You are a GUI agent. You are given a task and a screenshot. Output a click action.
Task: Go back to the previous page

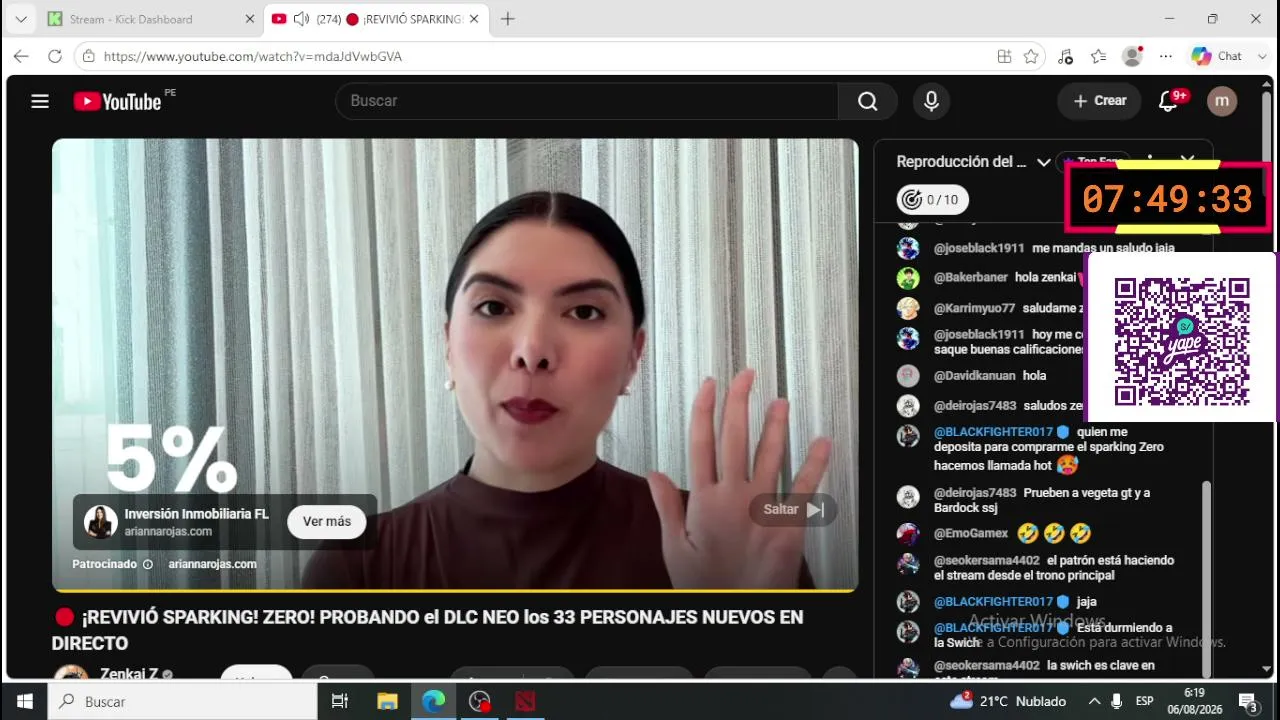coord(21,57)
